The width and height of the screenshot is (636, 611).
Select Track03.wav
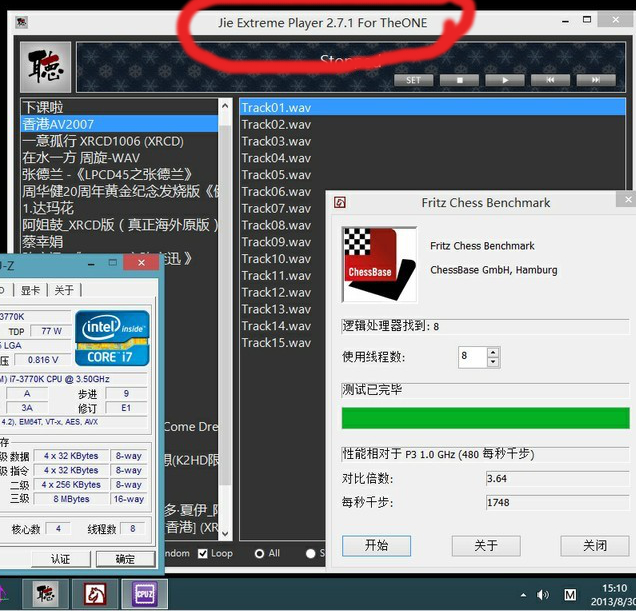coord(432,141)
